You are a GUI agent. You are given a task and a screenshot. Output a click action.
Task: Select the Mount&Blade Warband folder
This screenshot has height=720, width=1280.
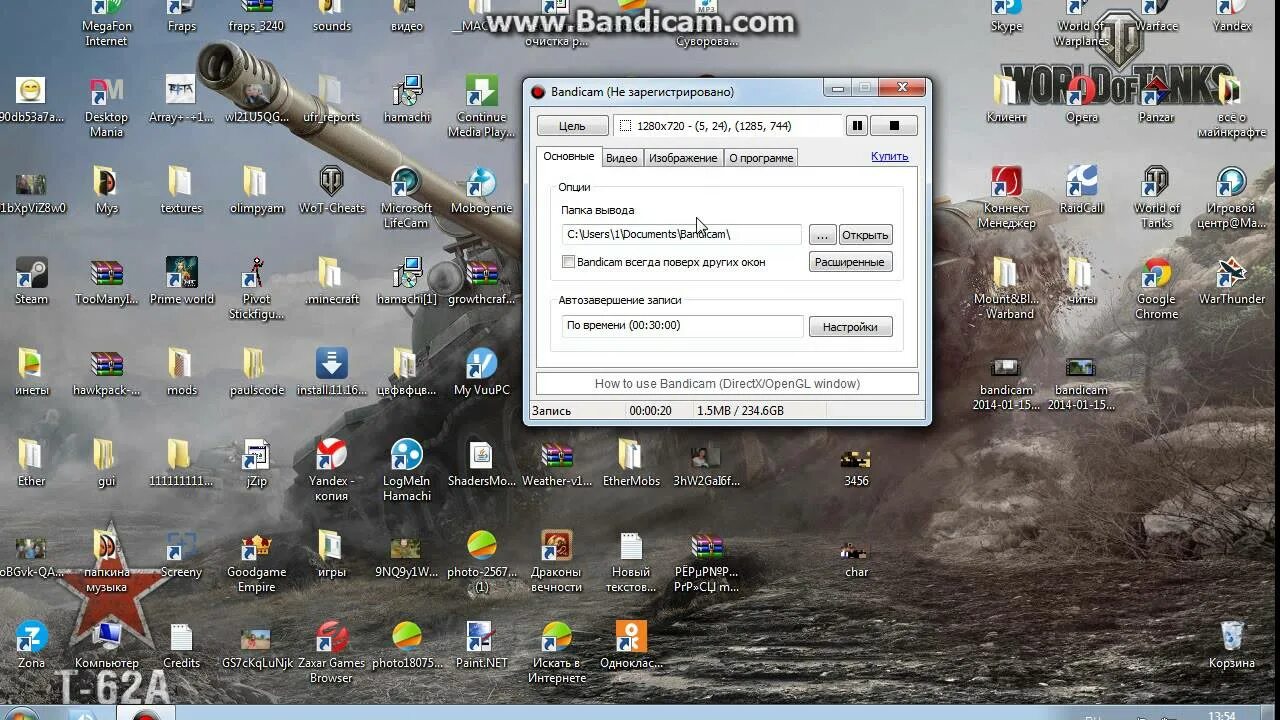point(1006,288)
